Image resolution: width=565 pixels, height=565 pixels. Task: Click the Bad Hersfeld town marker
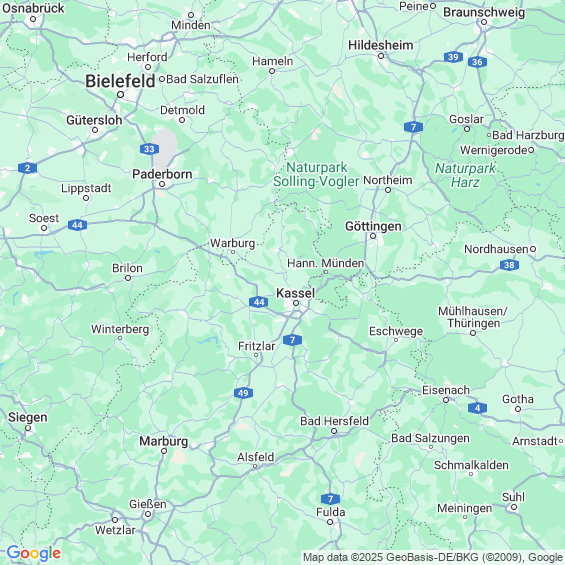tap(334, 431)
